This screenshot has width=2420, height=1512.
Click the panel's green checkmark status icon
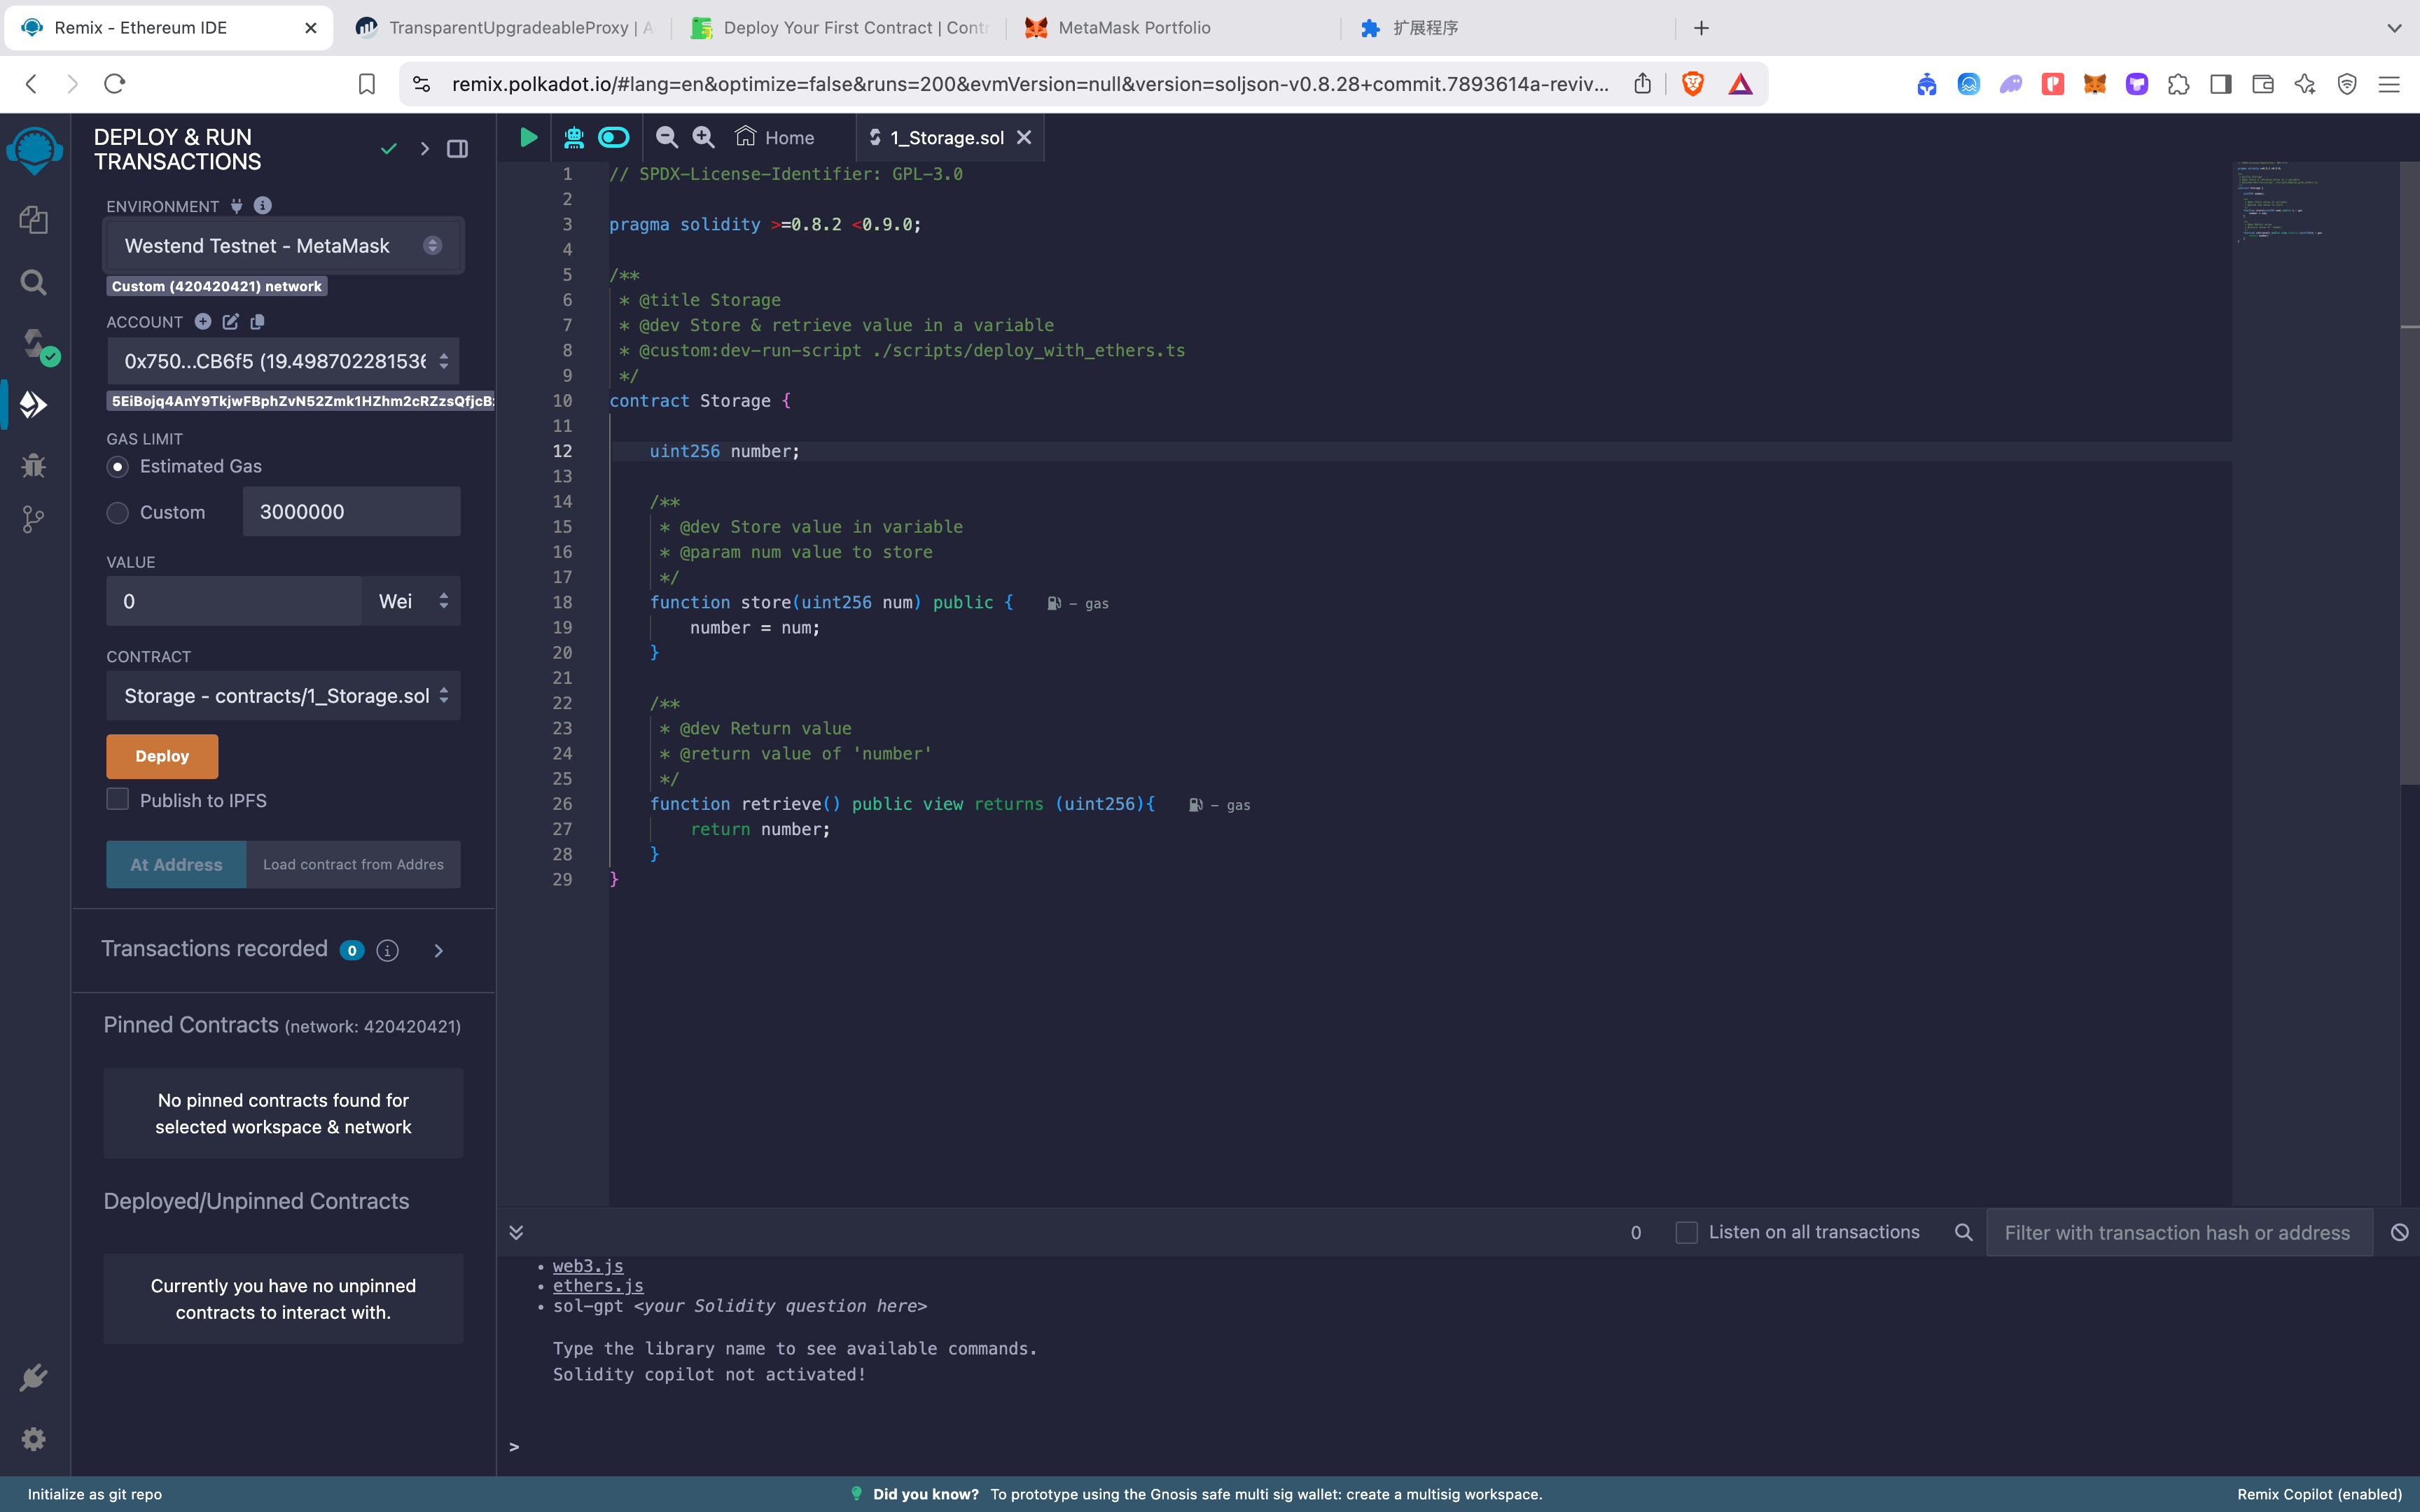tap(389, 149)
